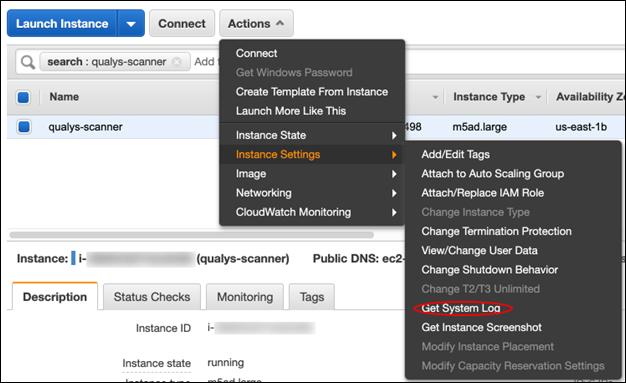626x383 pixels.
Task: Choose Attach/Replace IAM Role
Action: pos(483,193)
